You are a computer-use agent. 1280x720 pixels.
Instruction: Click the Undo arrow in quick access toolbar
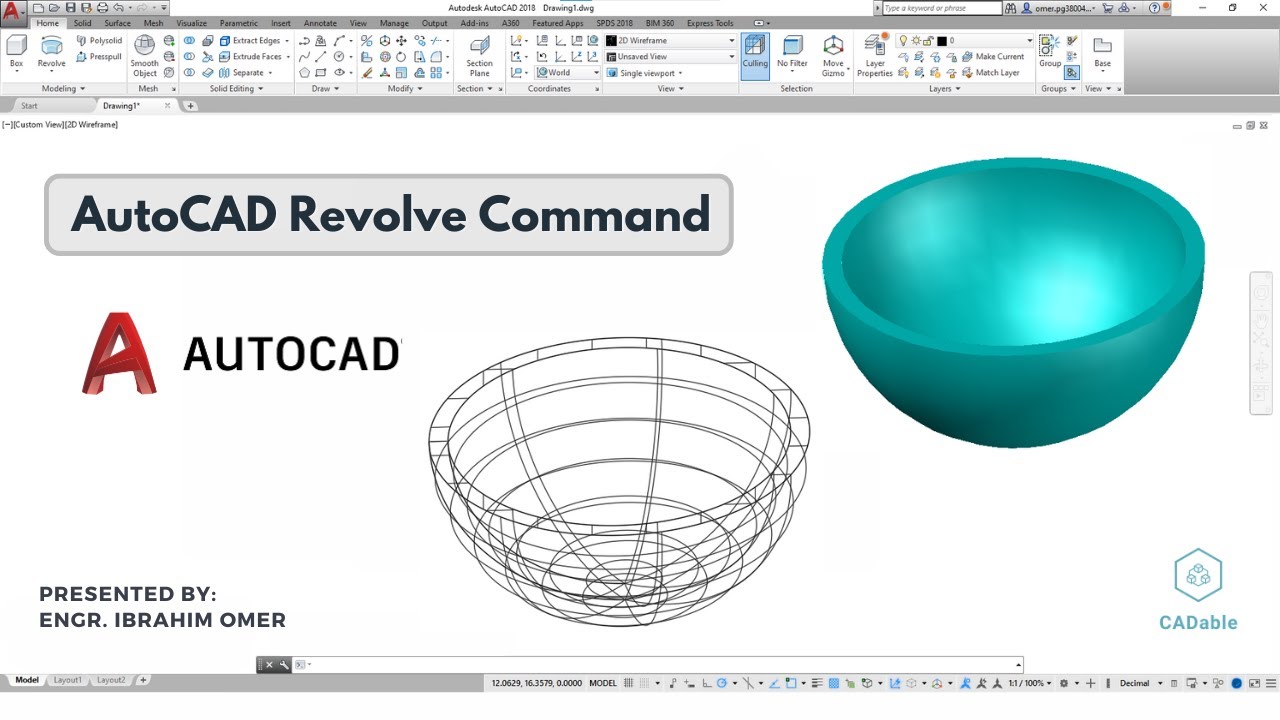click(x=118, y=8)
